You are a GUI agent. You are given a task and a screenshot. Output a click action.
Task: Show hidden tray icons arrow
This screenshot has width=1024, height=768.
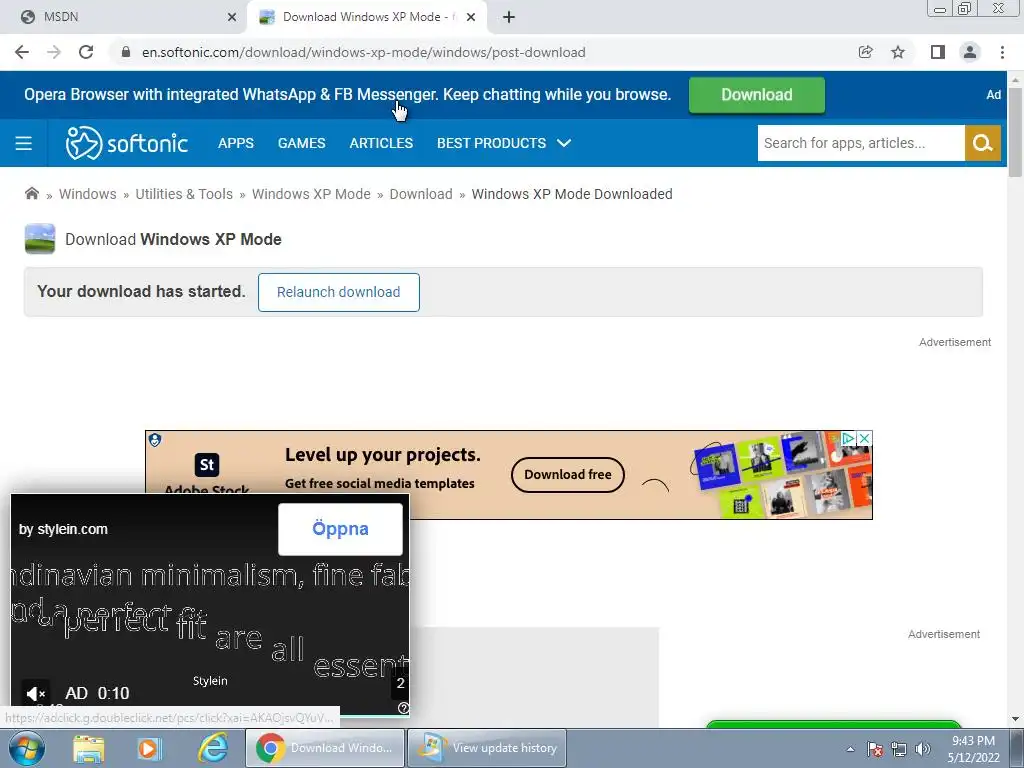850,749
